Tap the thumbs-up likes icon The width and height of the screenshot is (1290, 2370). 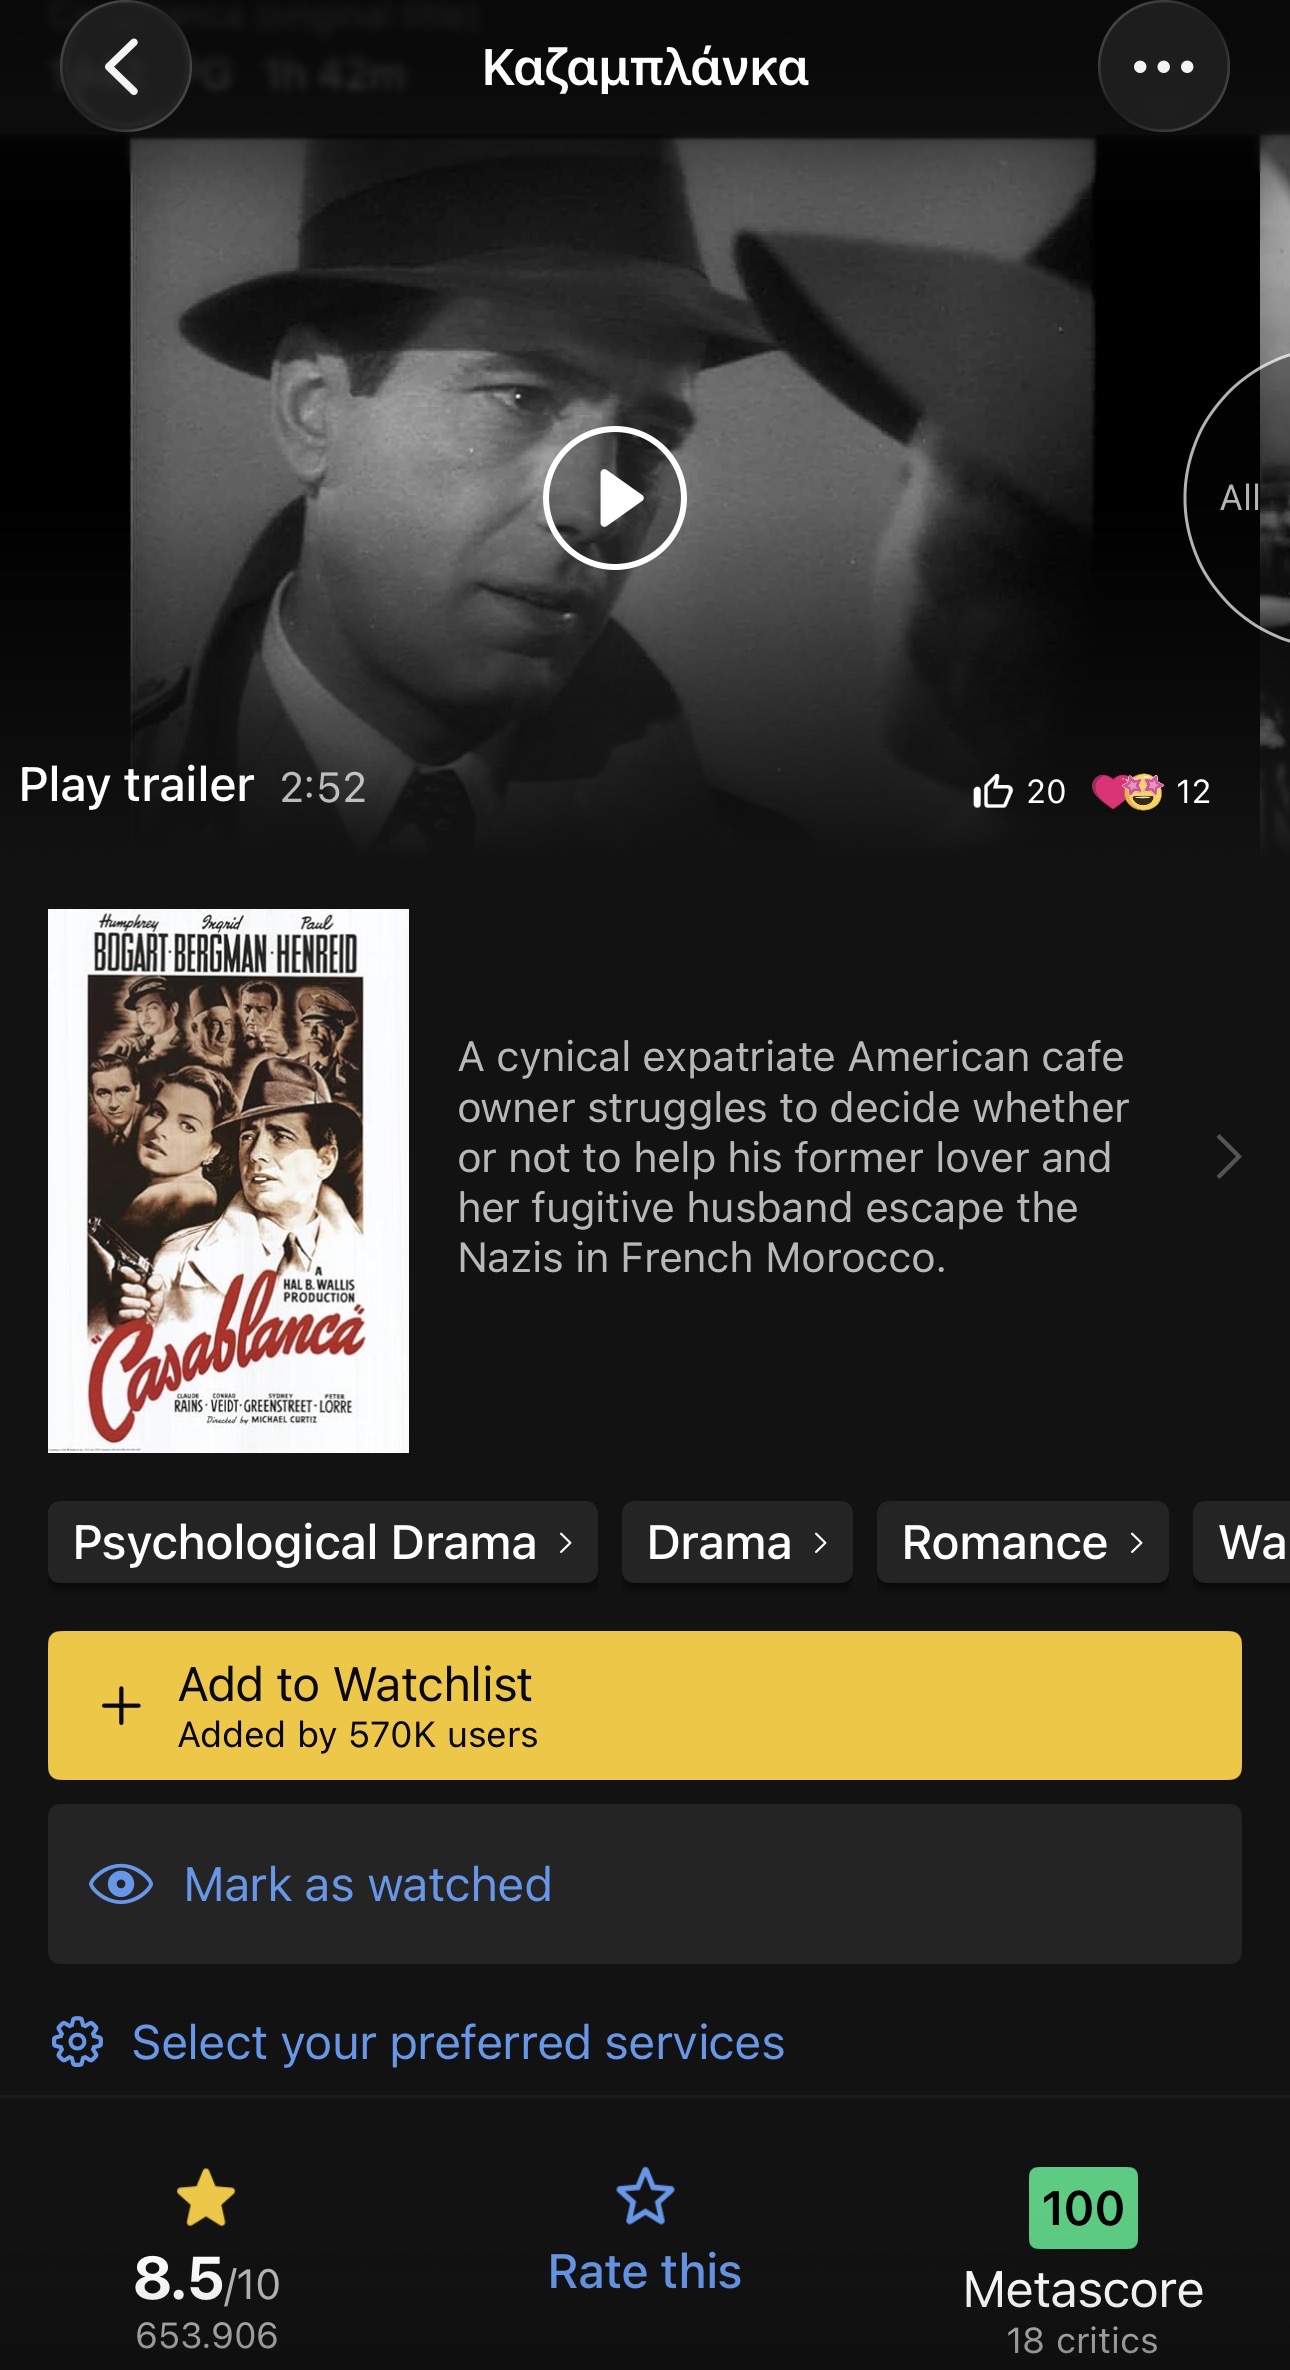[993, 791]
